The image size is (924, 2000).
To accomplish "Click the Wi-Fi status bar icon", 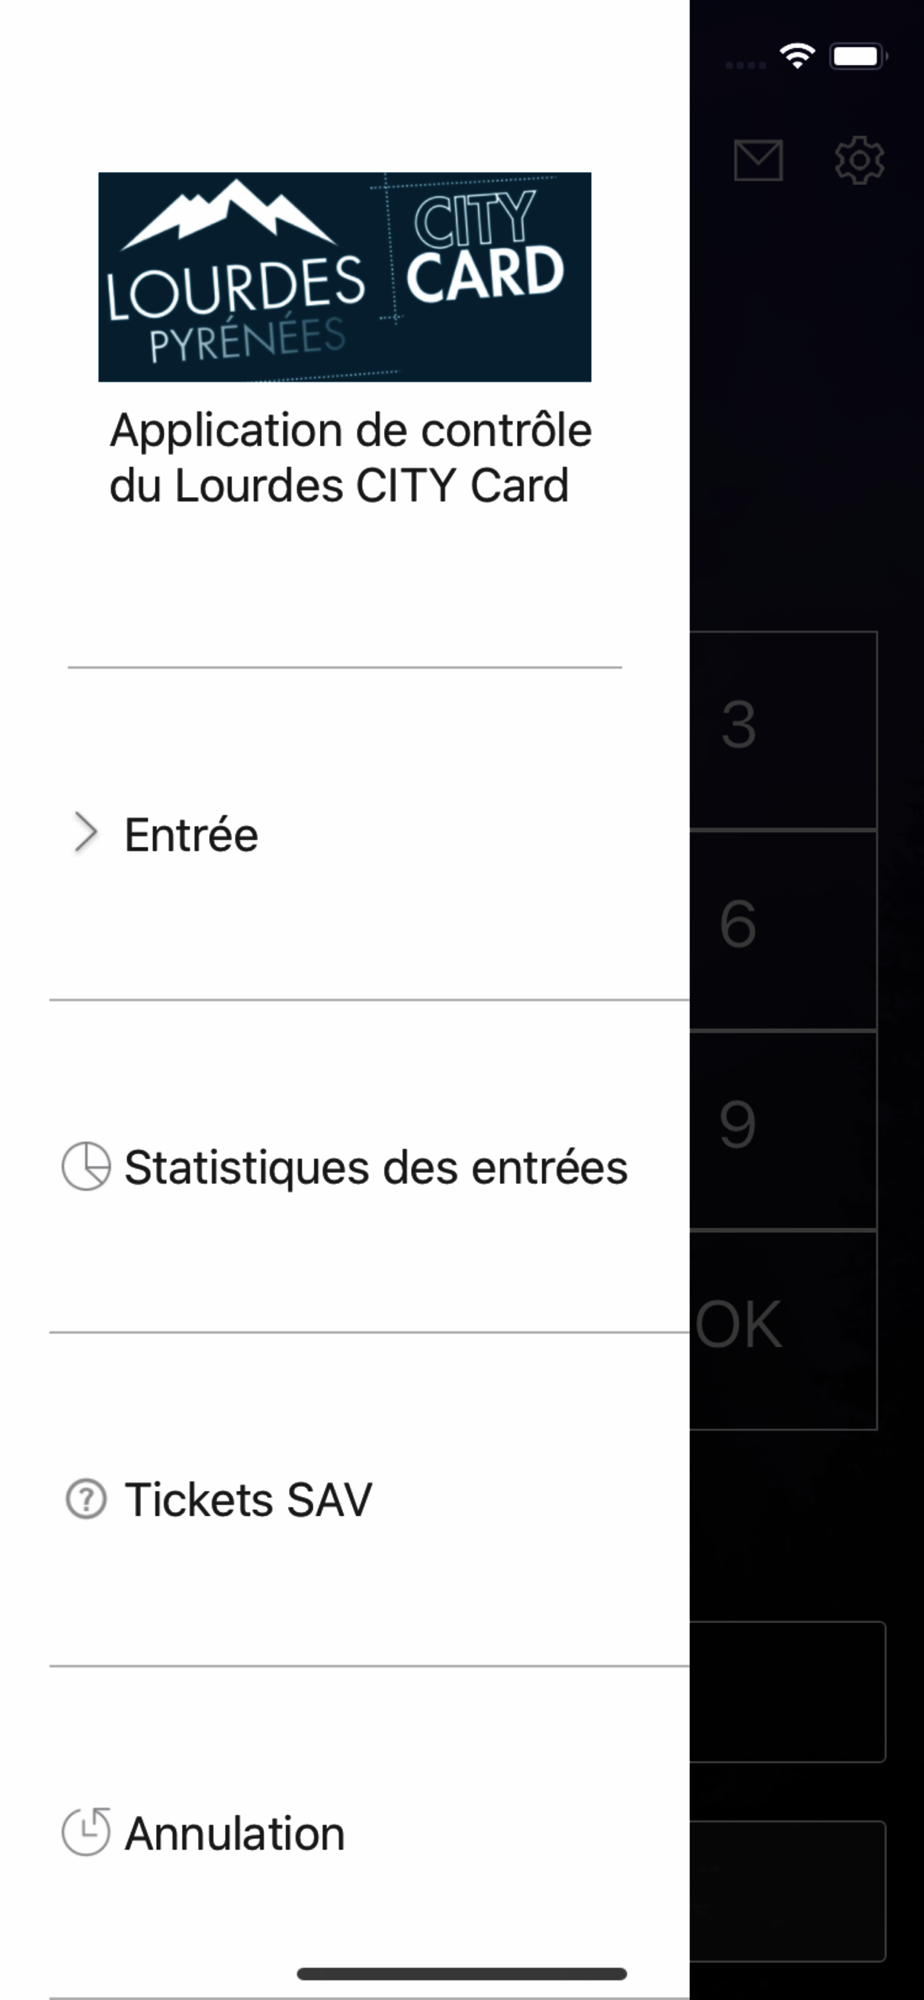I will (797, 56).
